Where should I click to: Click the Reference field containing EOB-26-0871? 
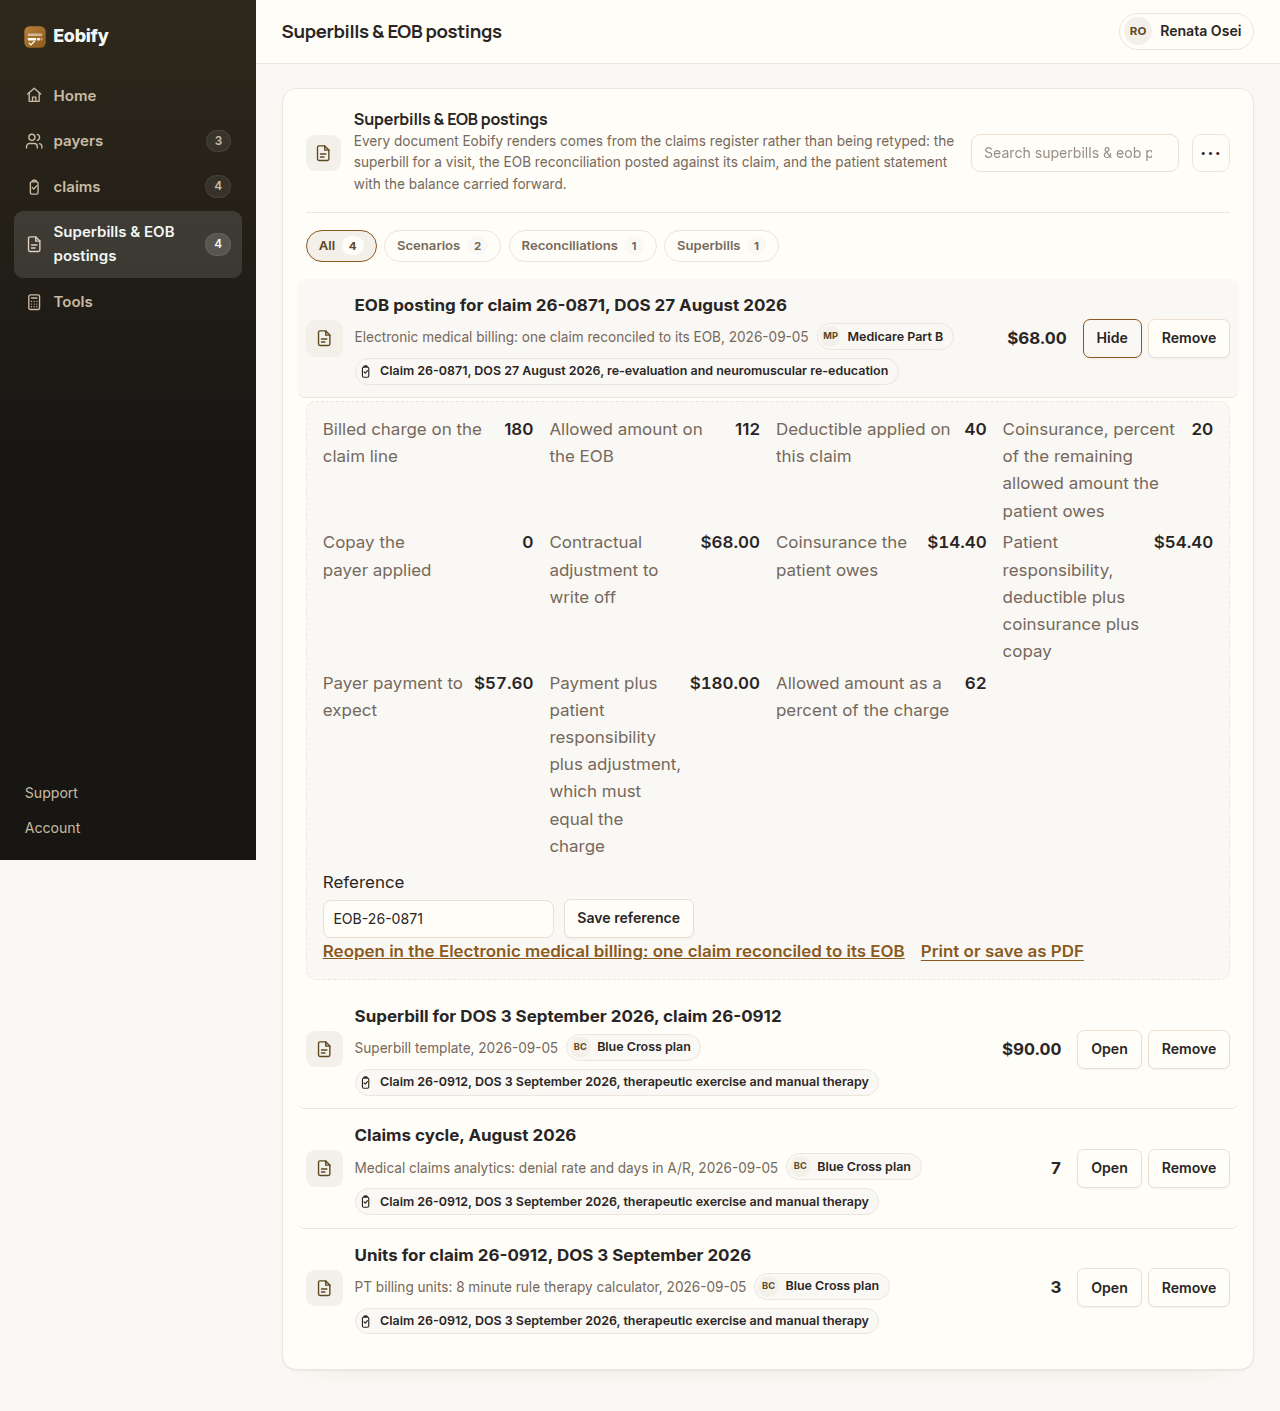pyautogui.click(x=438, y=919)
